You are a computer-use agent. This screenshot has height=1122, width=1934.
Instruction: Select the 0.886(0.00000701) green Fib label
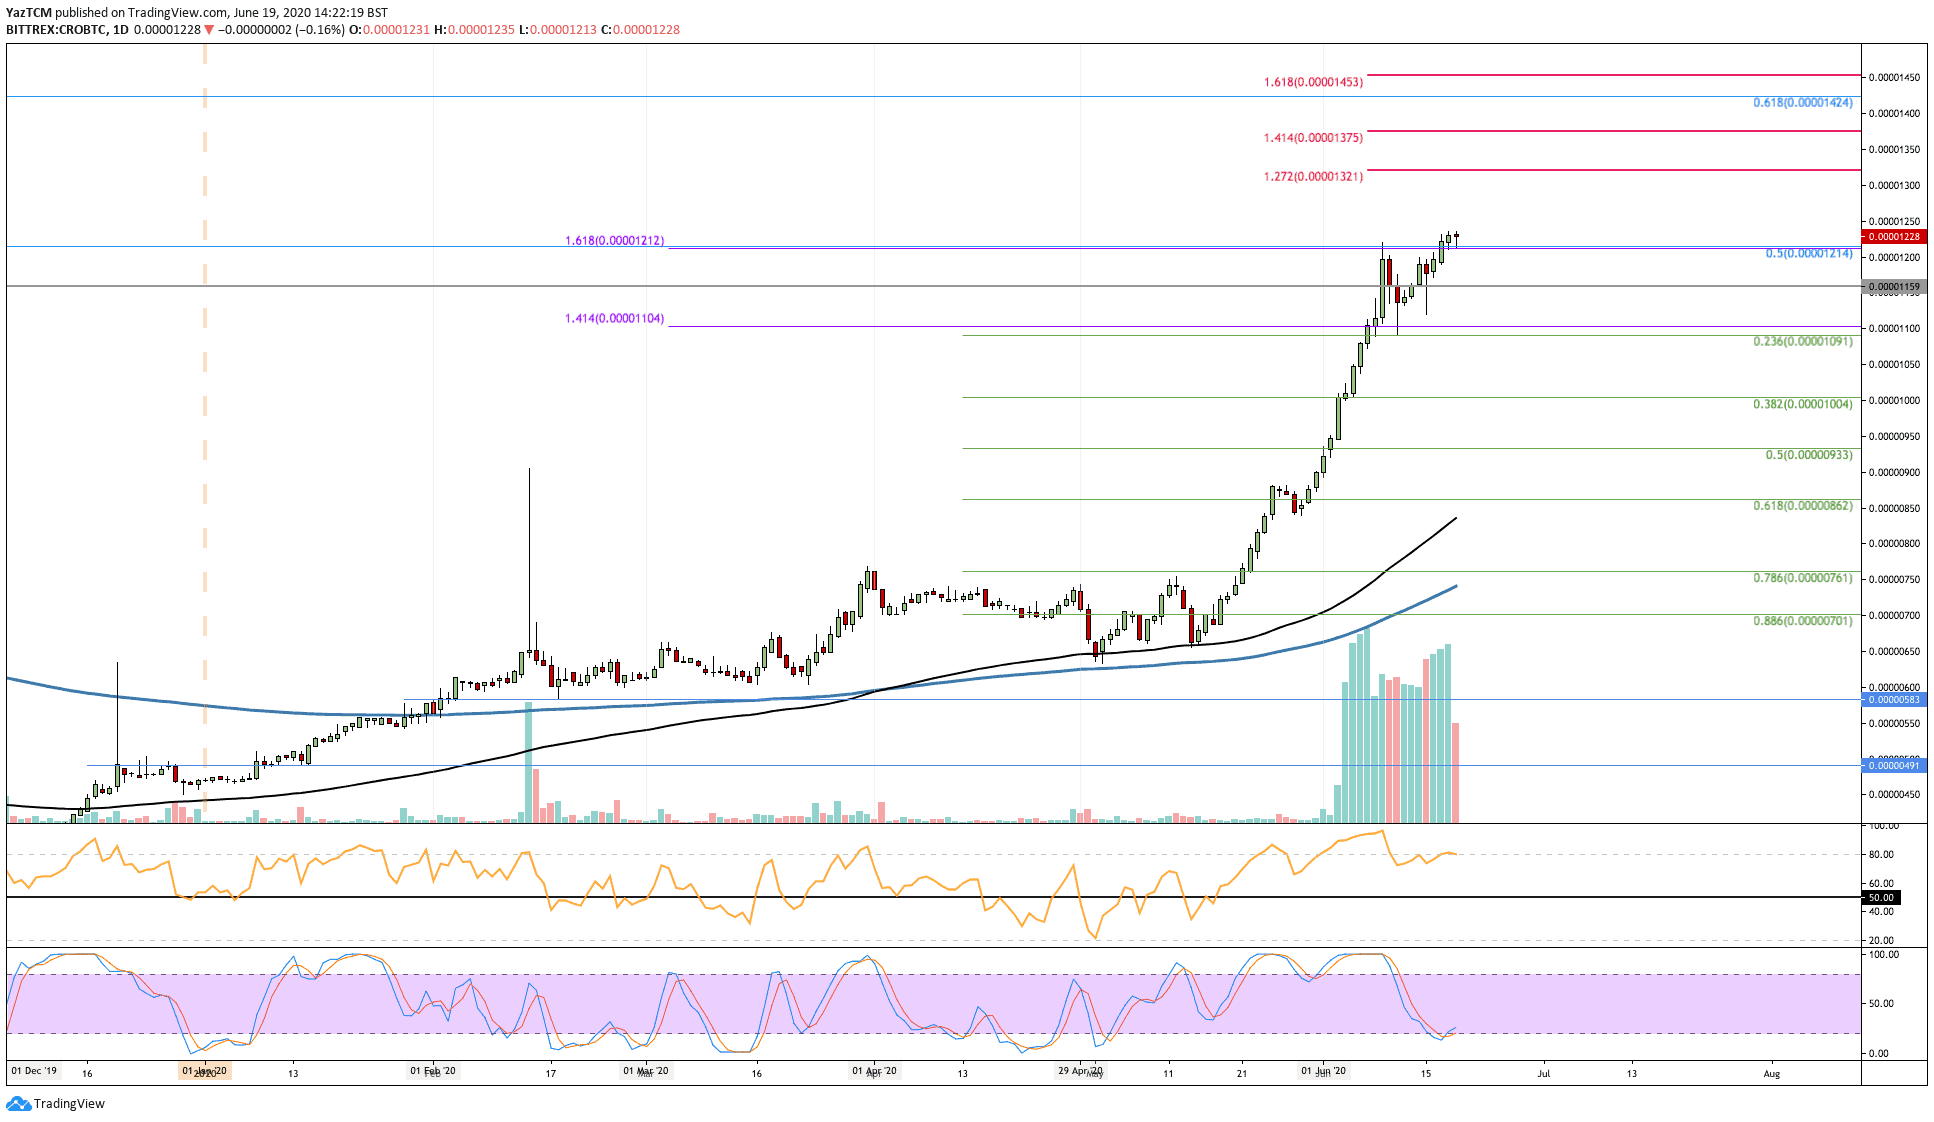(x=1803, y=621)
